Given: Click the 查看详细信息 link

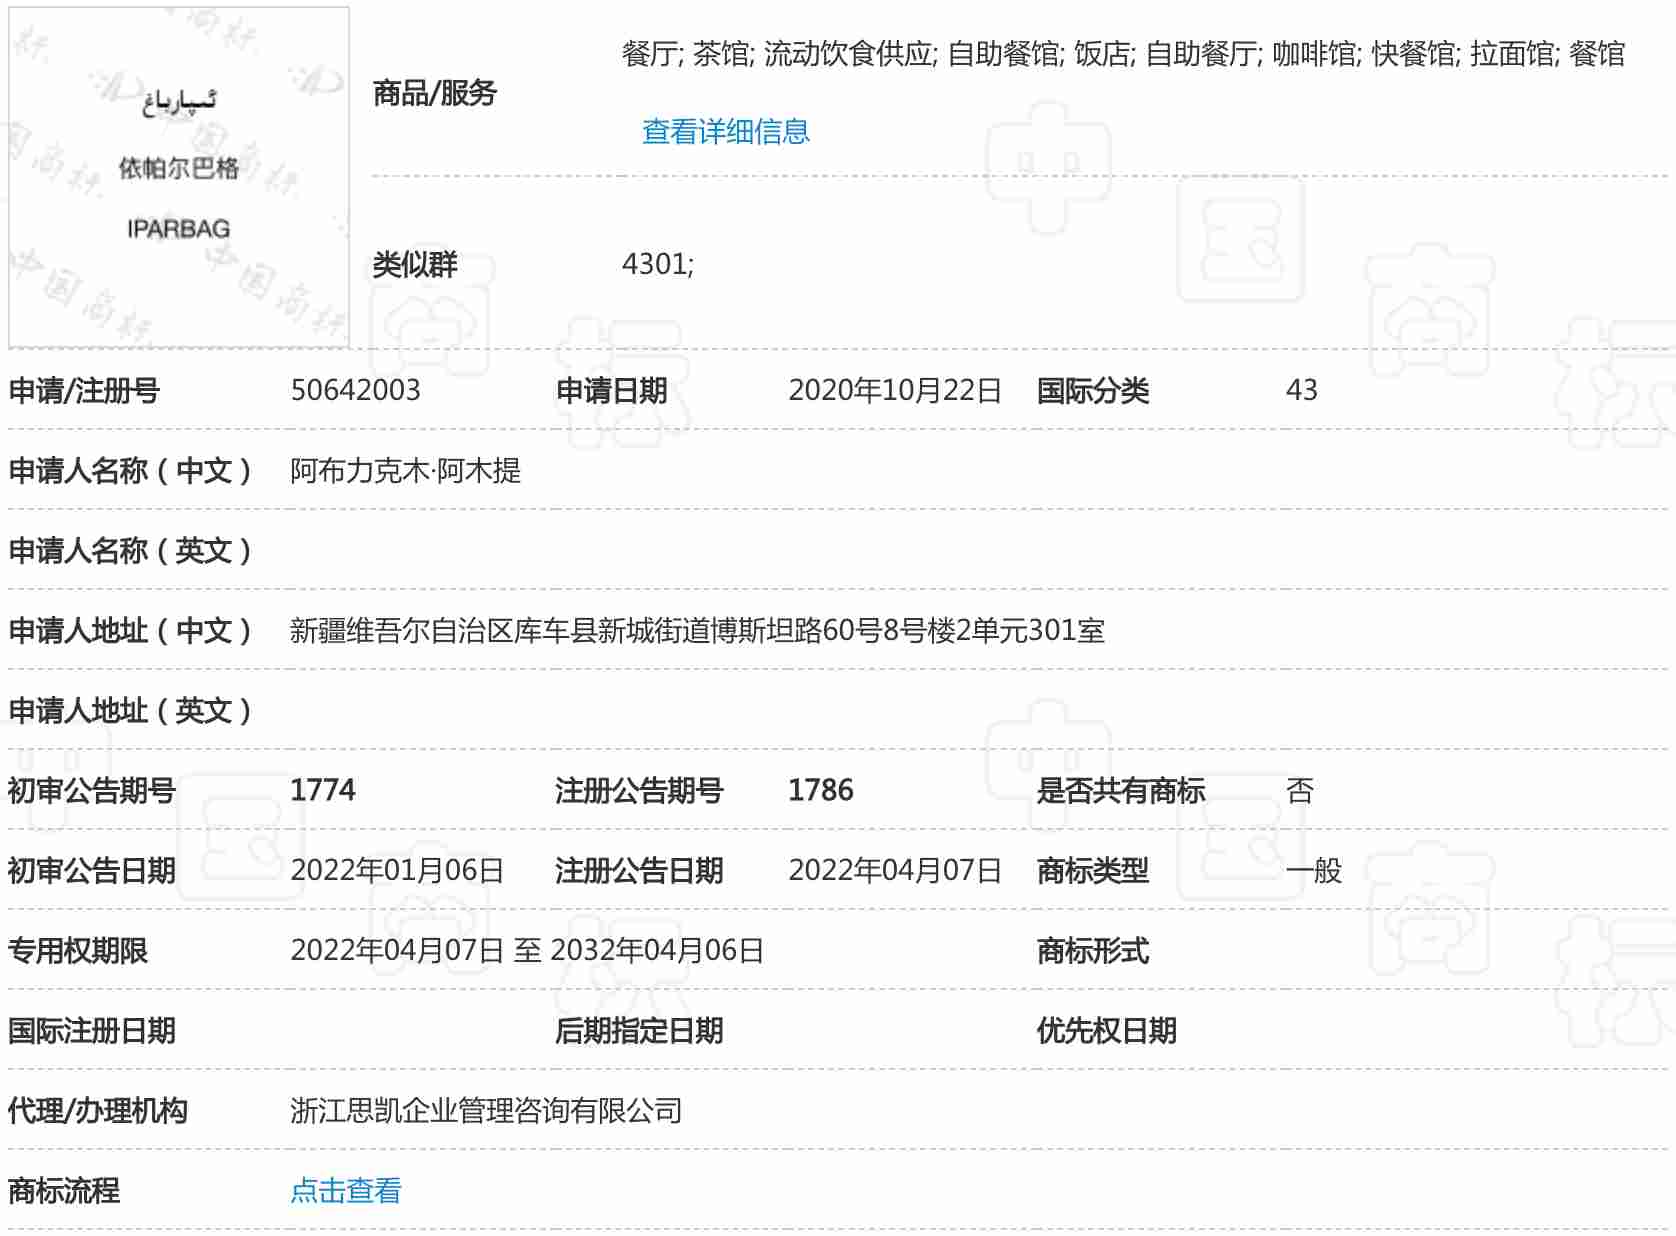Looking at the screenshot, I should pos(725,131).
